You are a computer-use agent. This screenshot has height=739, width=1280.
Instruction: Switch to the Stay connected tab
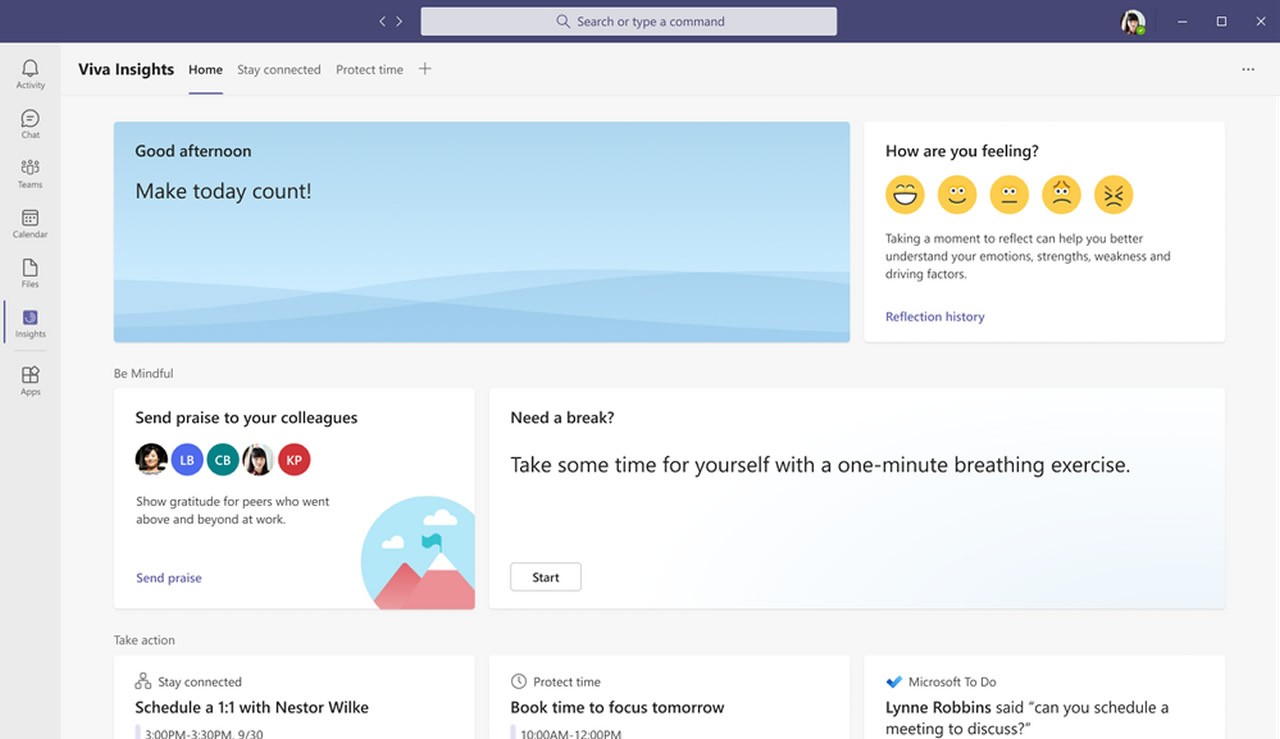[279, 69]
